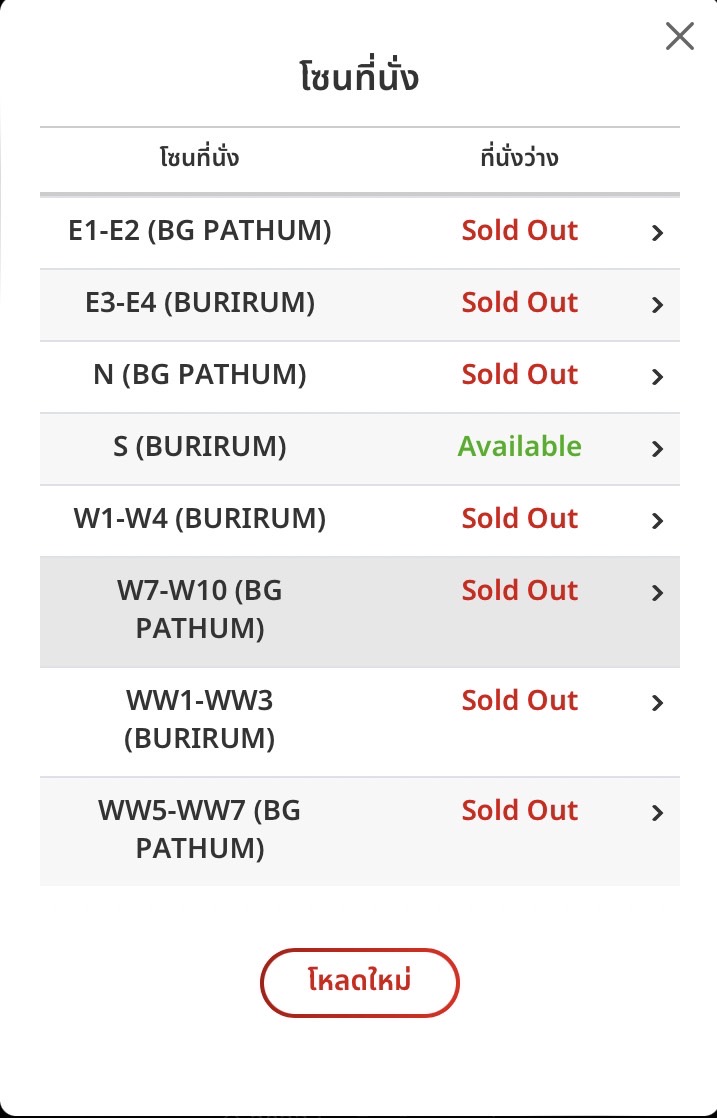Click the ที่นั่งว่าง column header
The width and height of the screenshot is (717, 1118).
pos(519,158)
